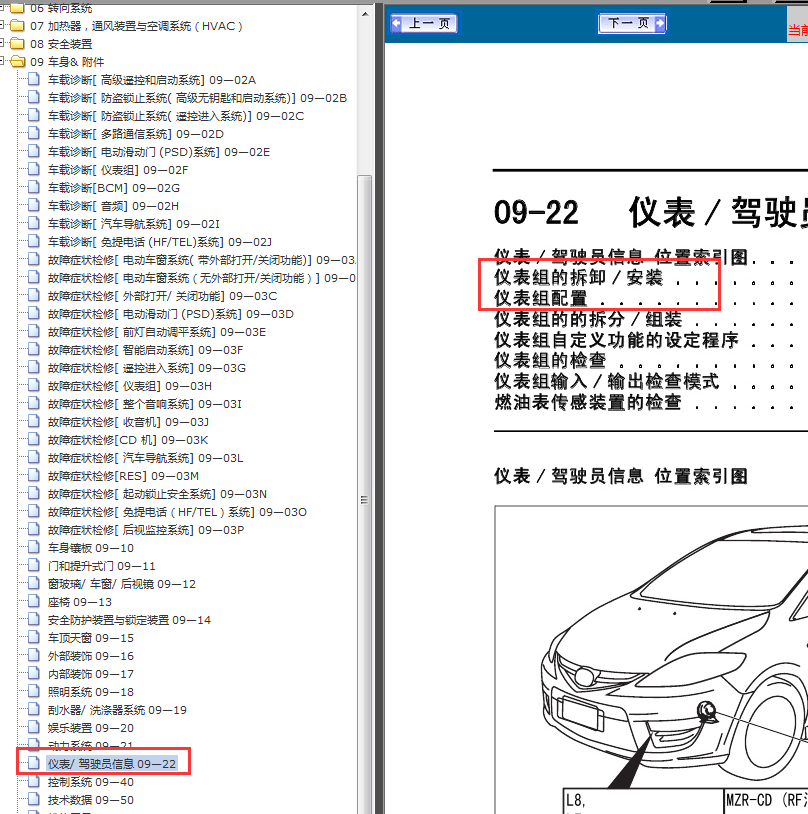Open 故障症状检修 CD机 09-03K
The height and width of the screenshot is (814, 808).
[x=128, y=440]
